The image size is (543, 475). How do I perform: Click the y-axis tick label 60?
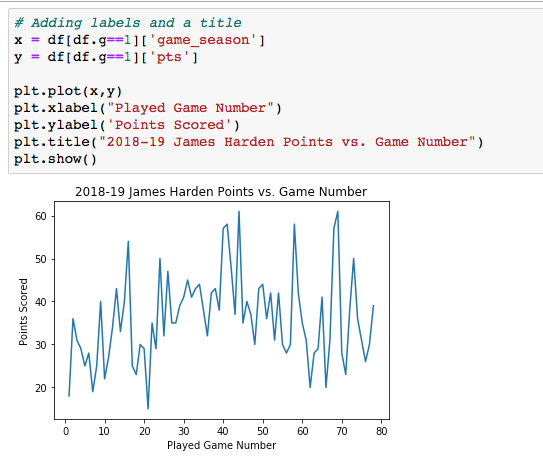coord(41,216)
